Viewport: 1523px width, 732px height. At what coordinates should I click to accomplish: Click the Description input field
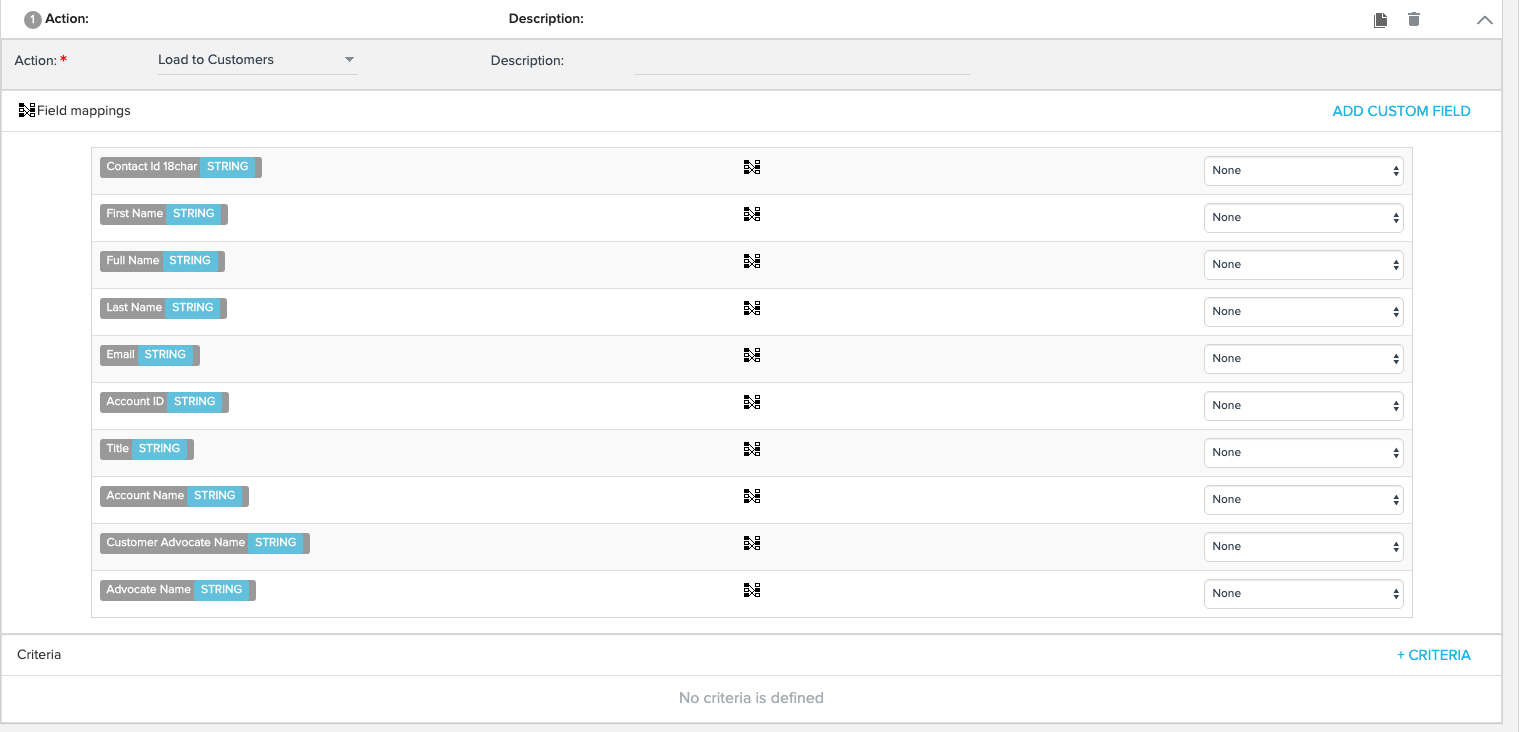pos(802,61)
